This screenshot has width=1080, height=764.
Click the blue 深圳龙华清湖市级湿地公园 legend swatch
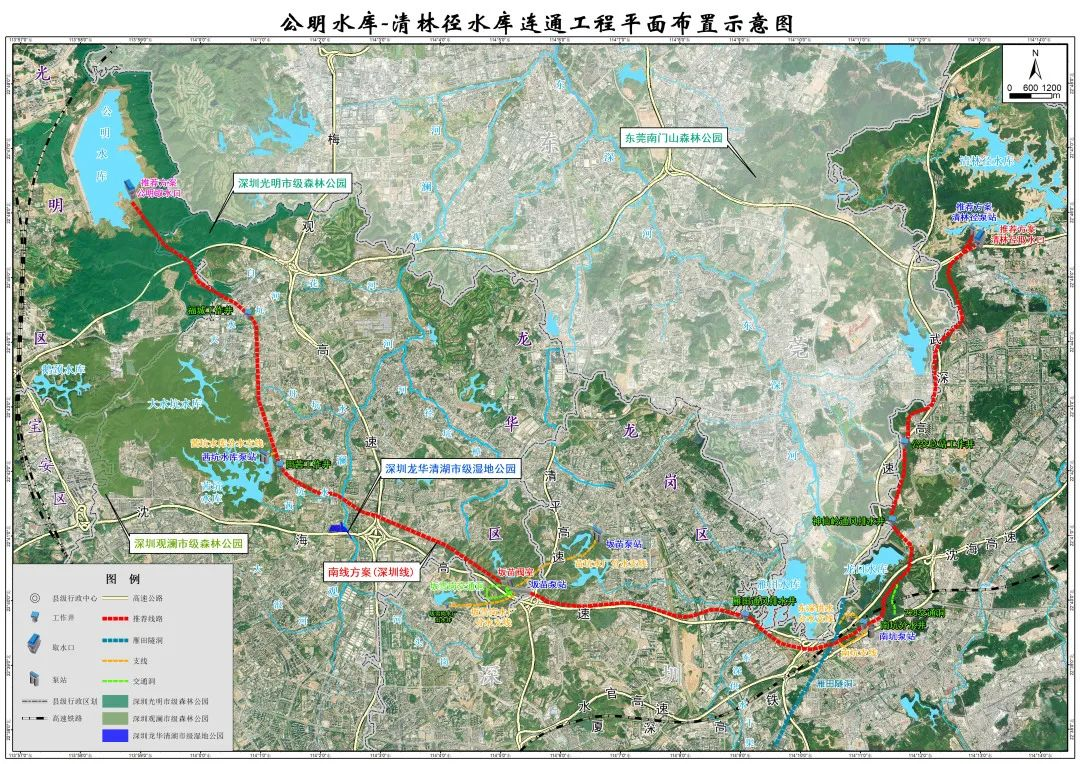tap(114, 735)
